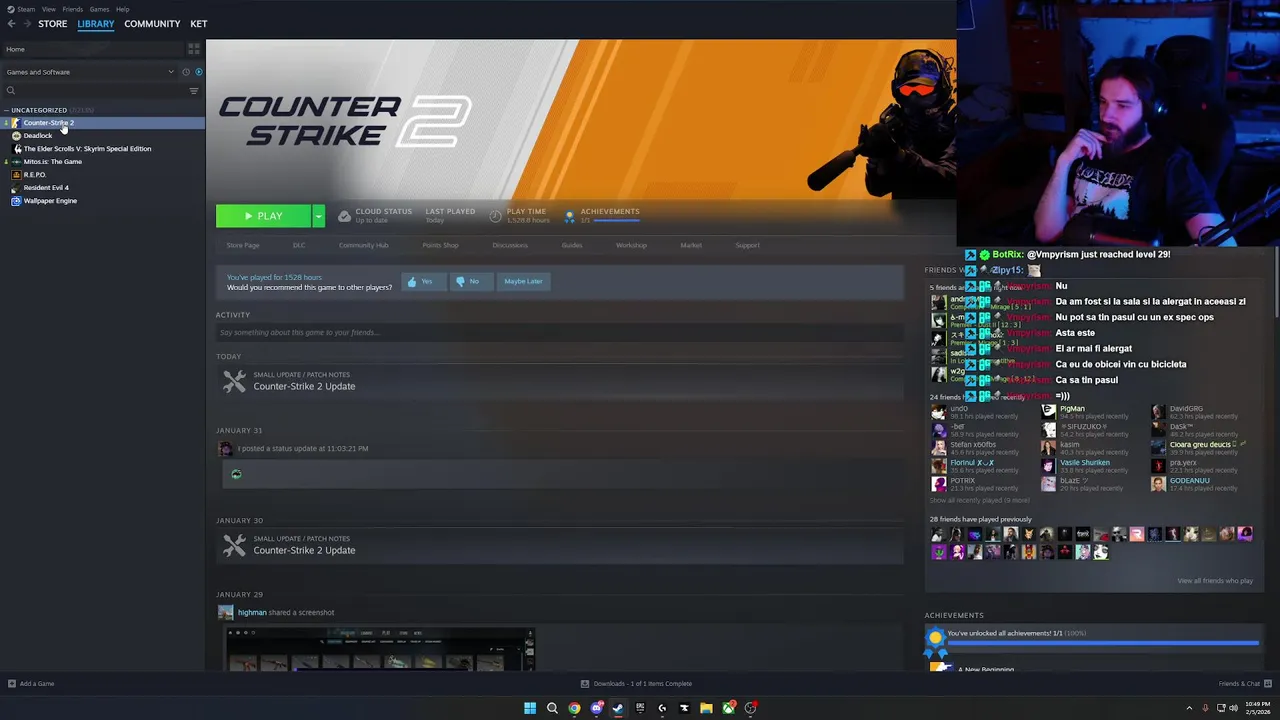This screenshot has width=1280, height=720.
Task: Click the Cloud Status cloud icon
Action: (344, 216)
